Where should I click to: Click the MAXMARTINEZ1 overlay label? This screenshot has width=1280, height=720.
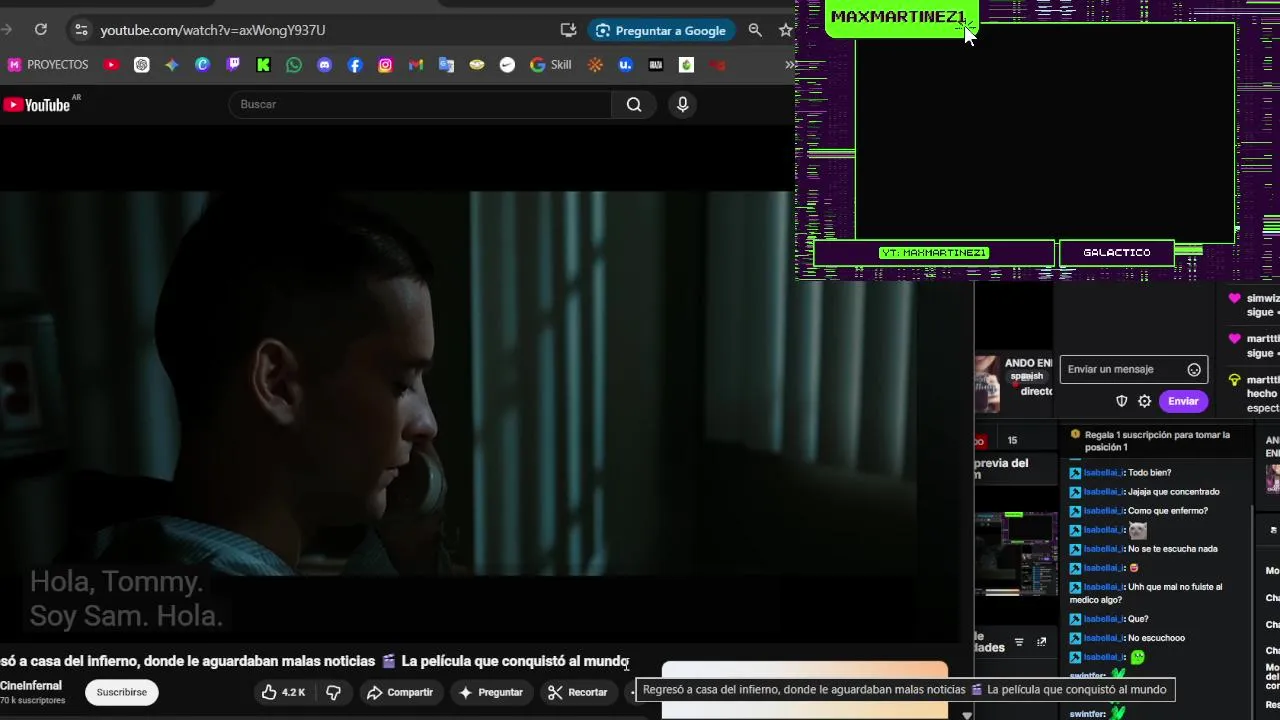pos(898,17)
